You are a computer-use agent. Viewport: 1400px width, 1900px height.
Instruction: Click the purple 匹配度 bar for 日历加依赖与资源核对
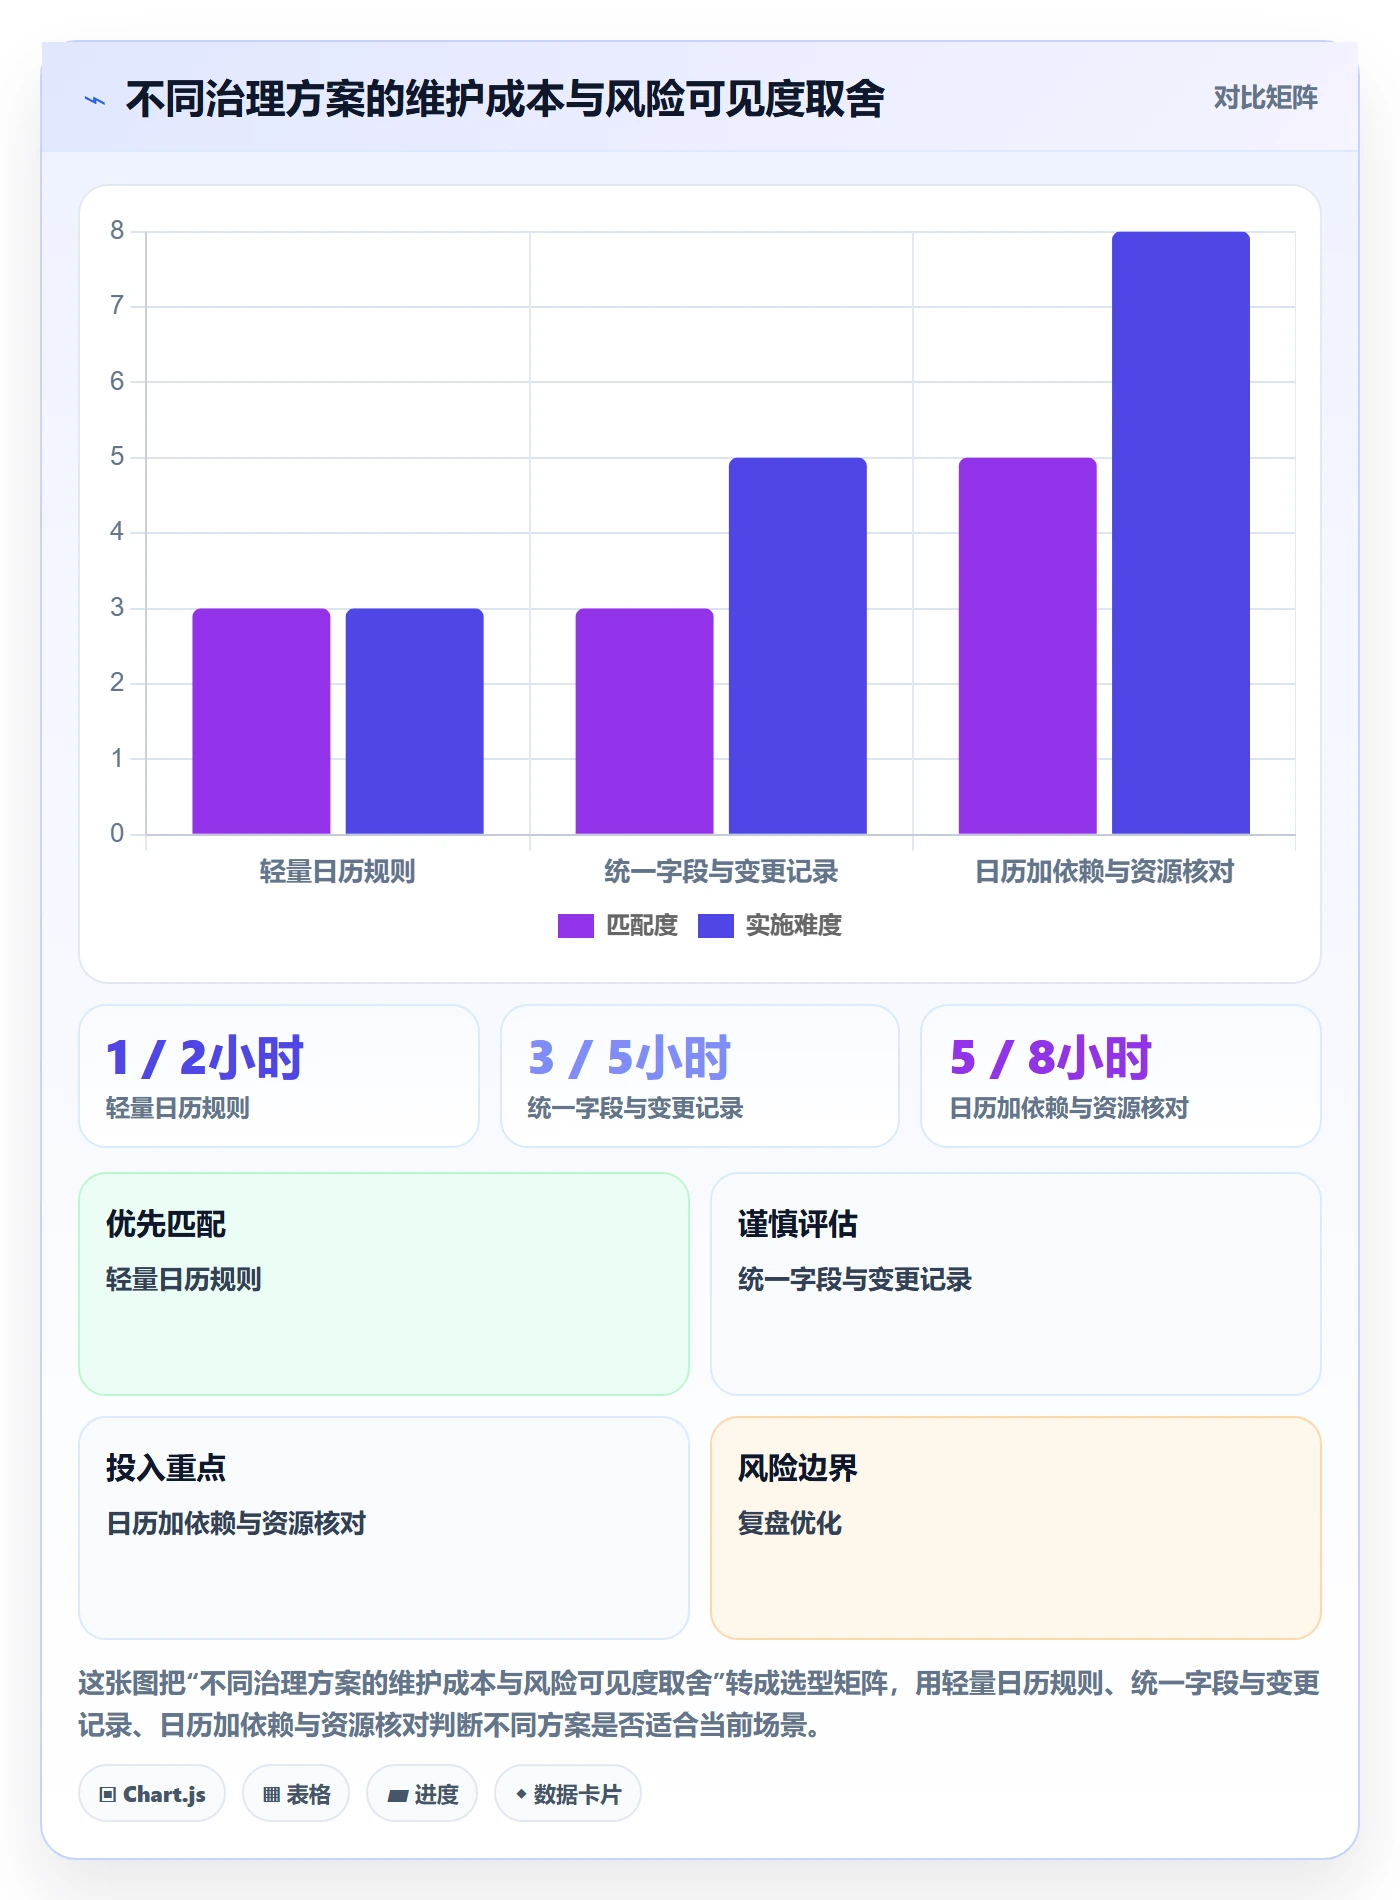[x=1028, y=646]
